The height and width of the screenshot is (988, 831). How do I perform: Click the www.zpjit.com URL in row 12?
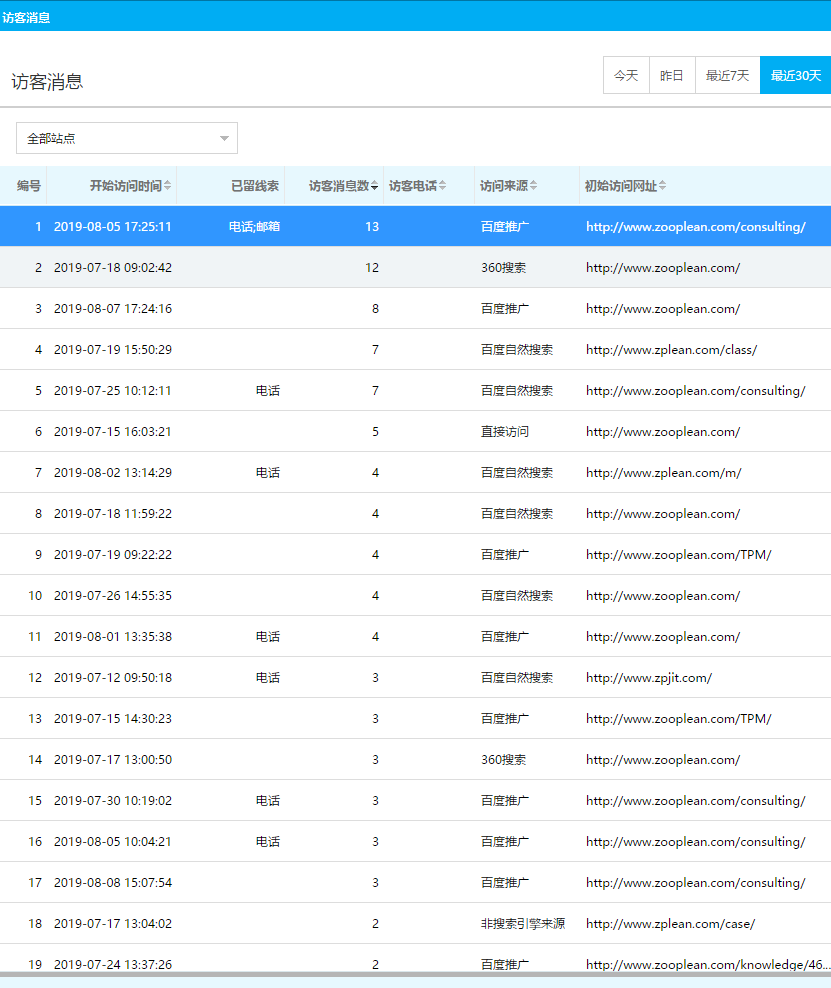(648, 678)
